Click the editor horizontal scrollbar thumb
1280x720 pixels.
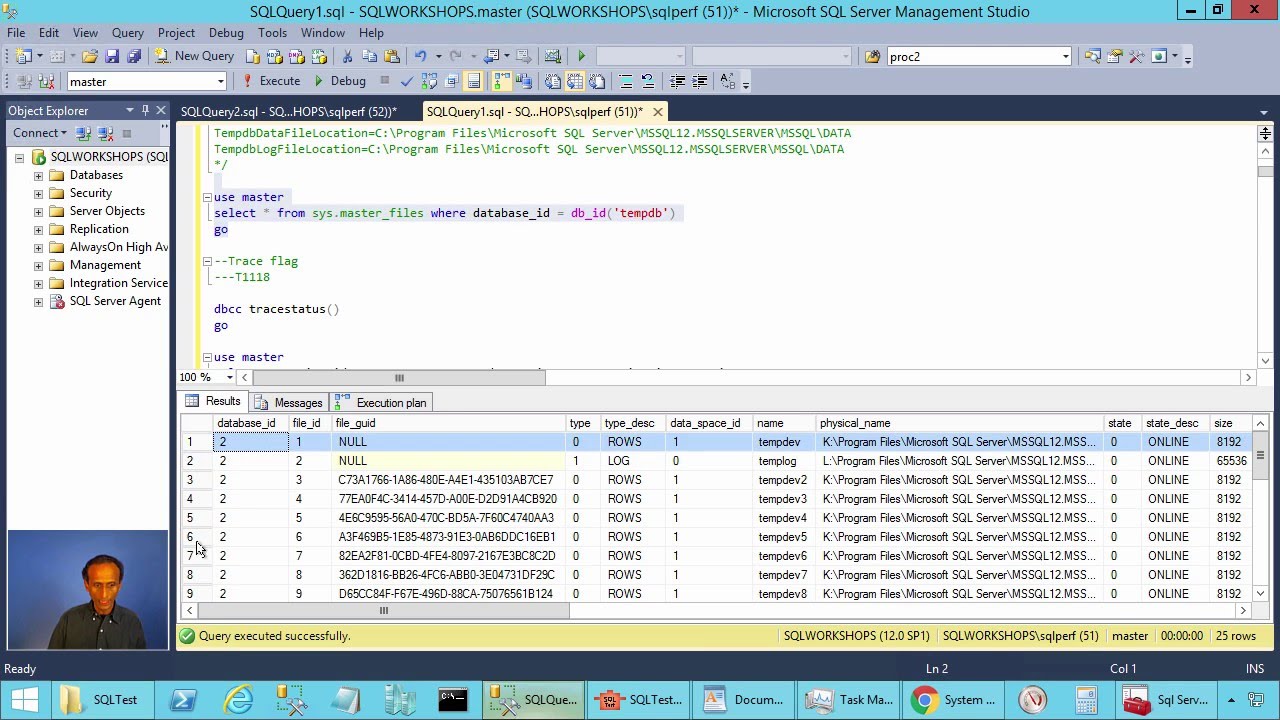click(x=399, y=377)
